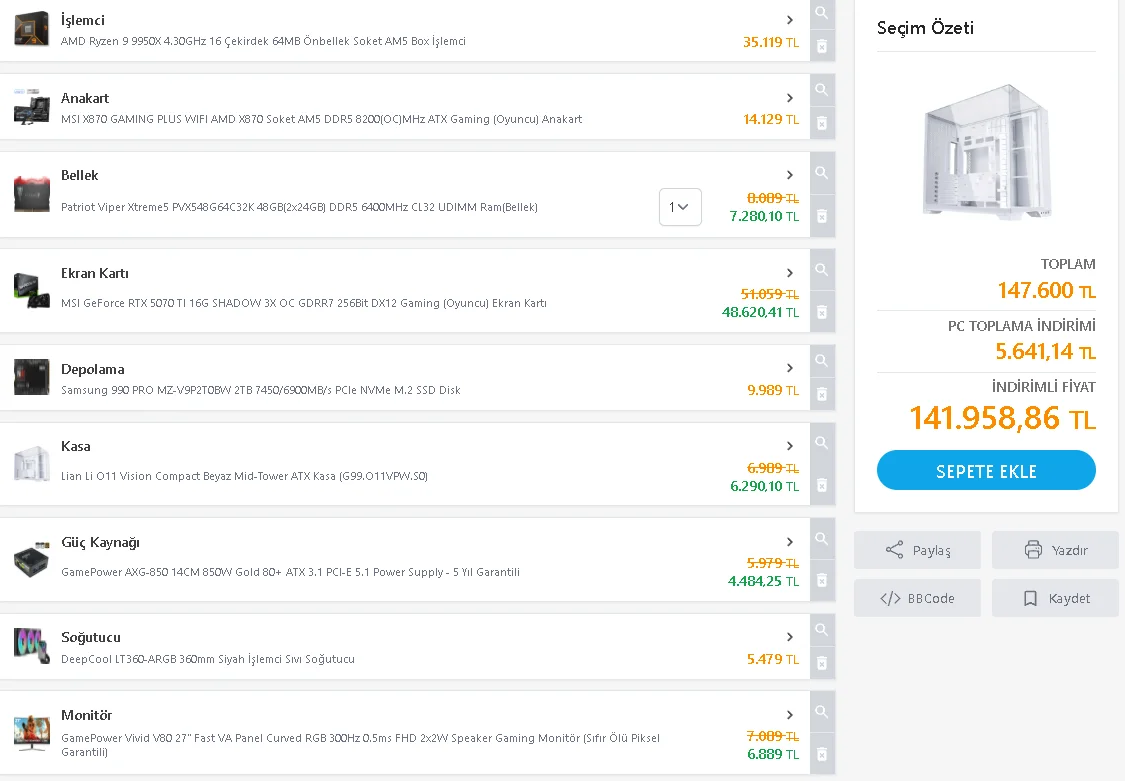
Task: Delete the Güç Kaynağı power supply entry
Action: pos(821,580)
